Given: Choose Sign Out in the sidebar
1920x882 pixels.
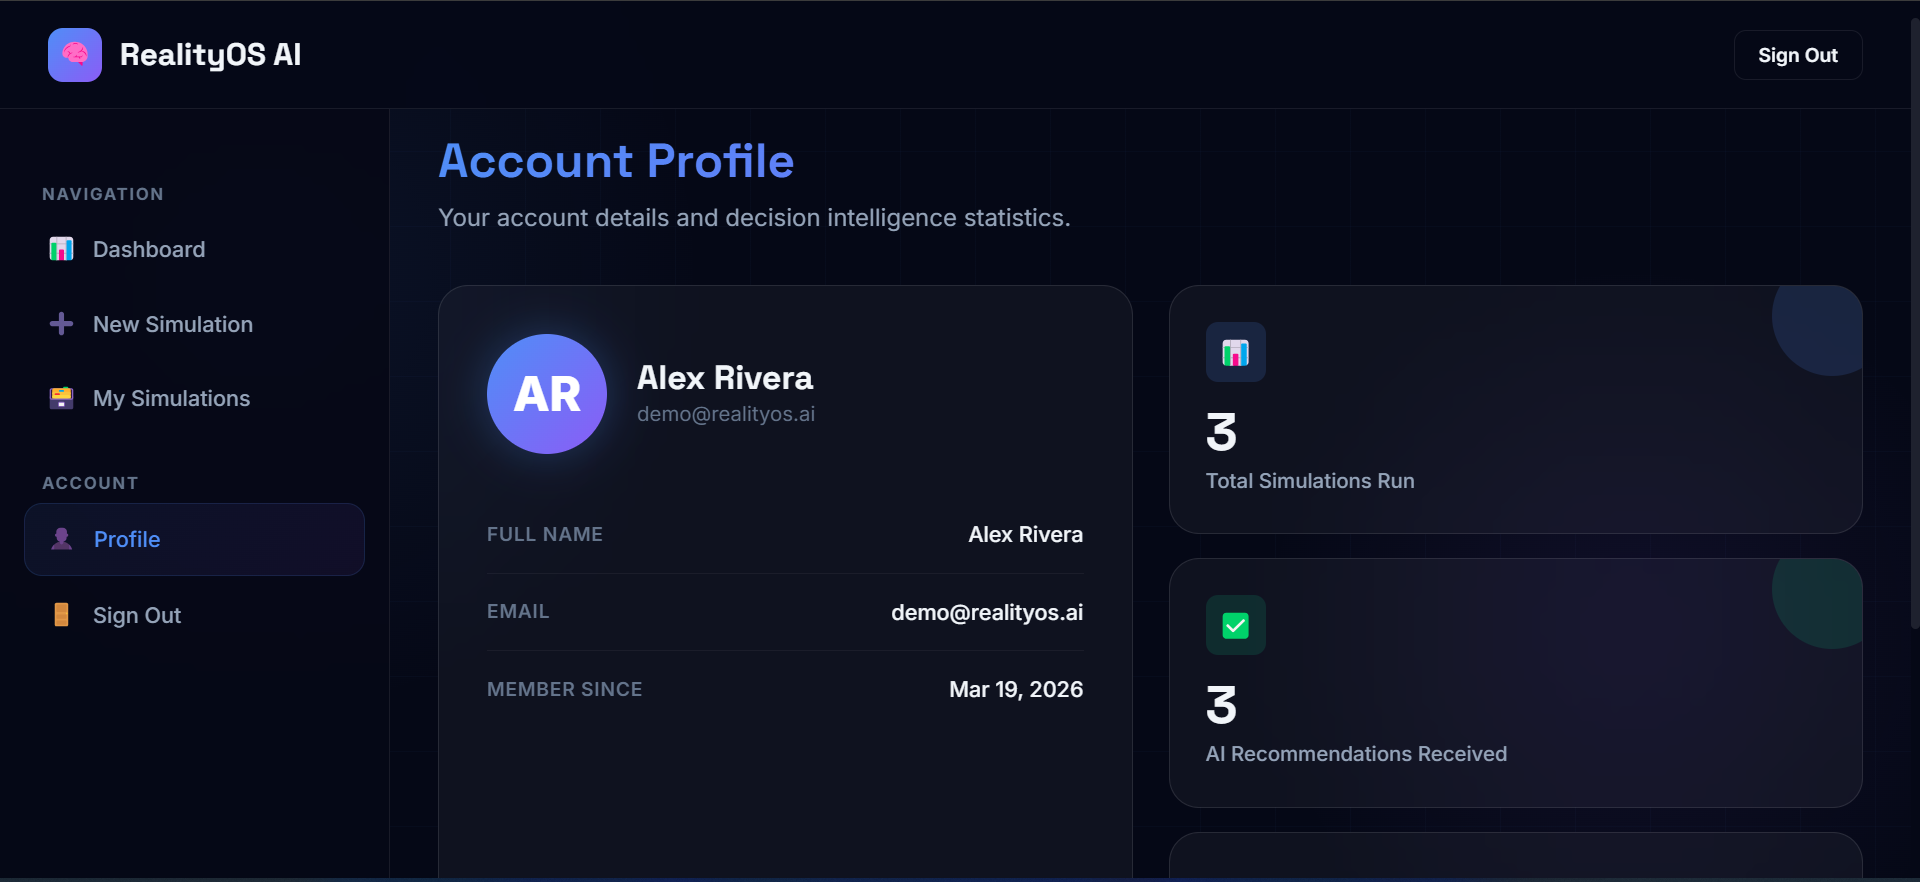Looking at the screenshot, I should coord(194,615).
